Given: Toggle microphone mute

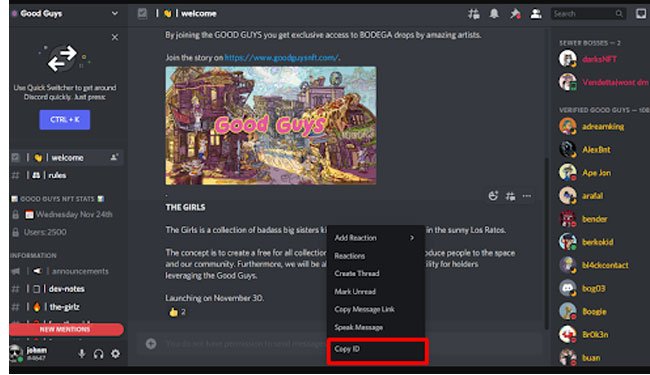Looking at the screenshot, I should point(82,353).
